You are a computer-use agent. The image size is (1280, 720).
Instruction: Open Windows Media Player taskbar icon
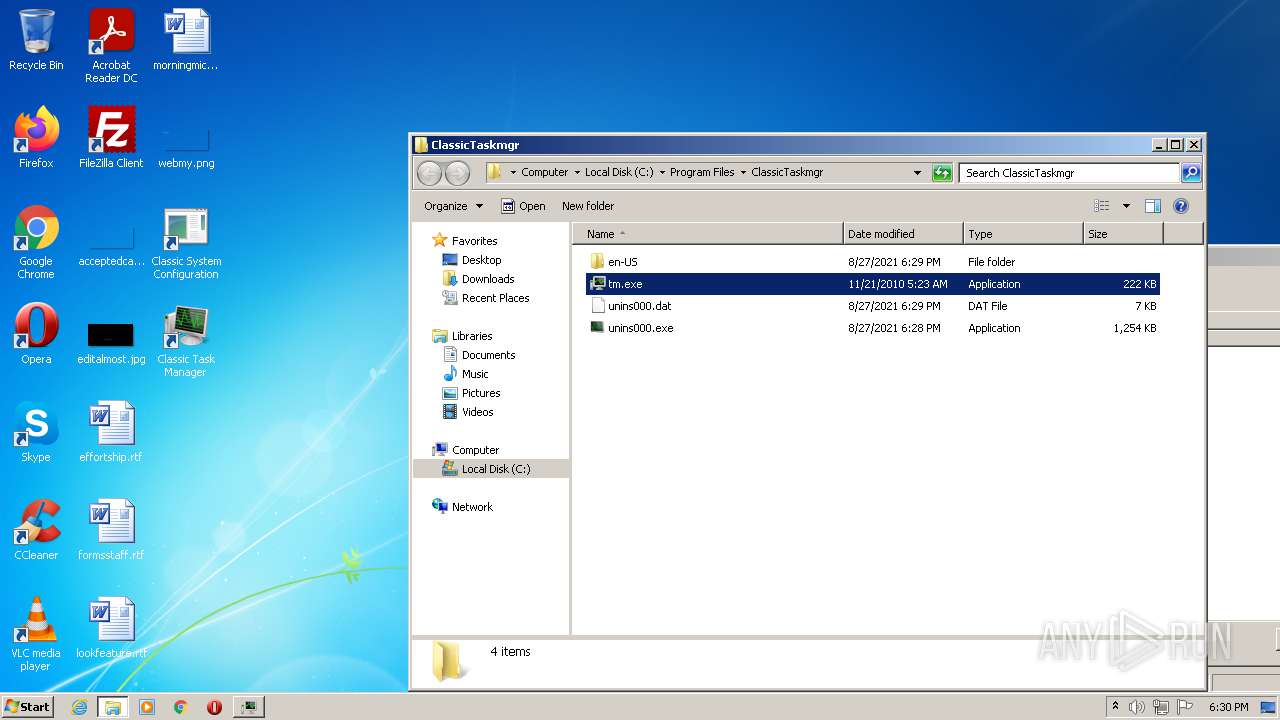pyautogui.click(x=147, y=707)
